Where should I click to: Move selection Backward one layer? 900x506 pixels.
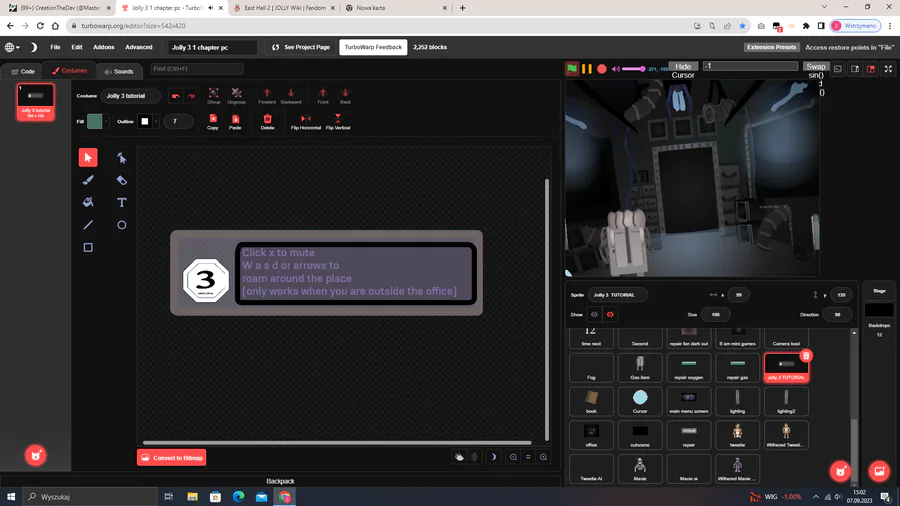point(291,96)
